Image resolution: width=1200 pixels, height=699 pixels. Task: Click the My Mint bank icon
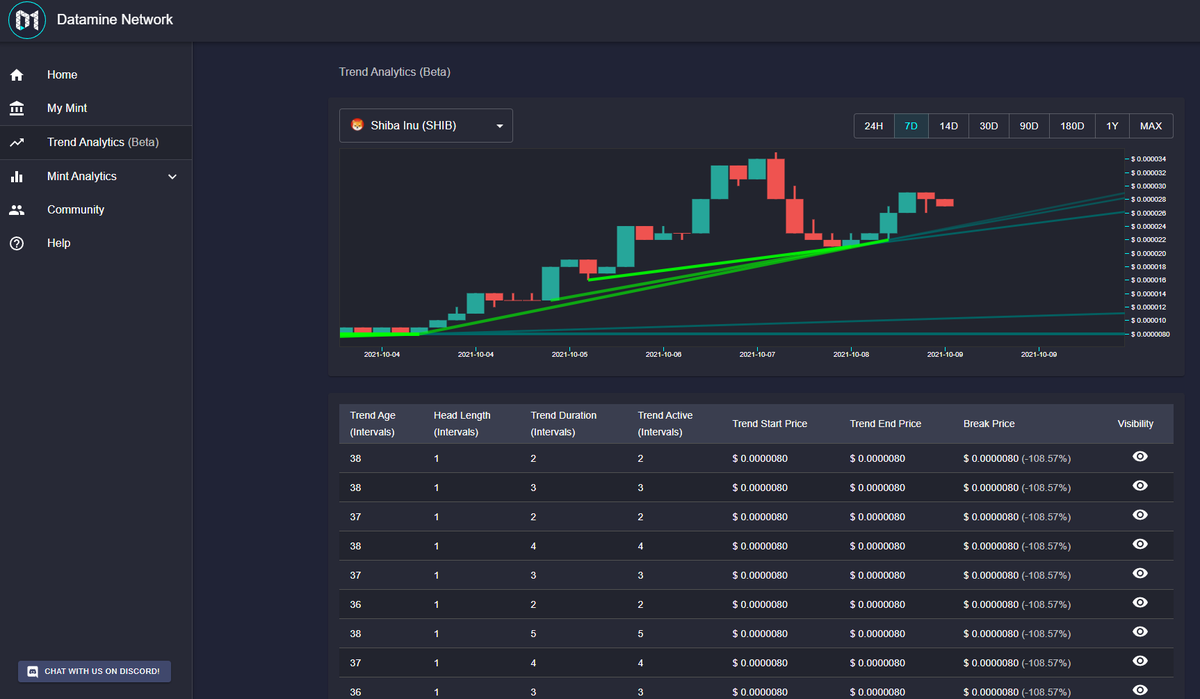pyautogui.click(x=16, y=108)
